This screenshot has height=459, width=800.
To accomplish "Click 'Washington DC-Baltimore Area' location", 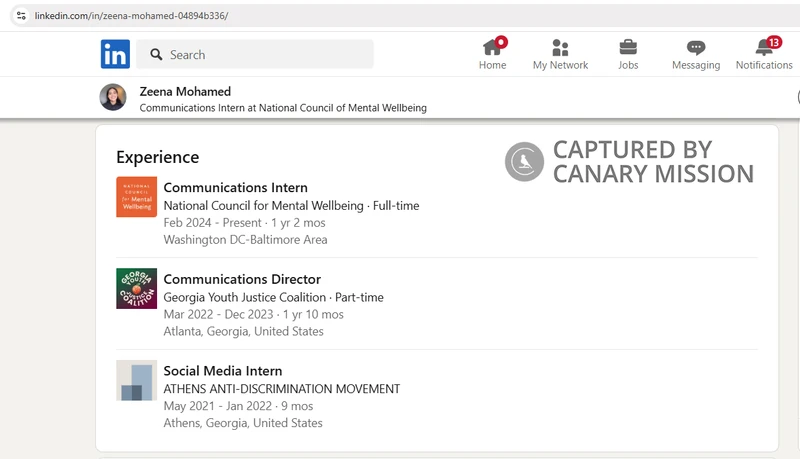I will [245, 240].
